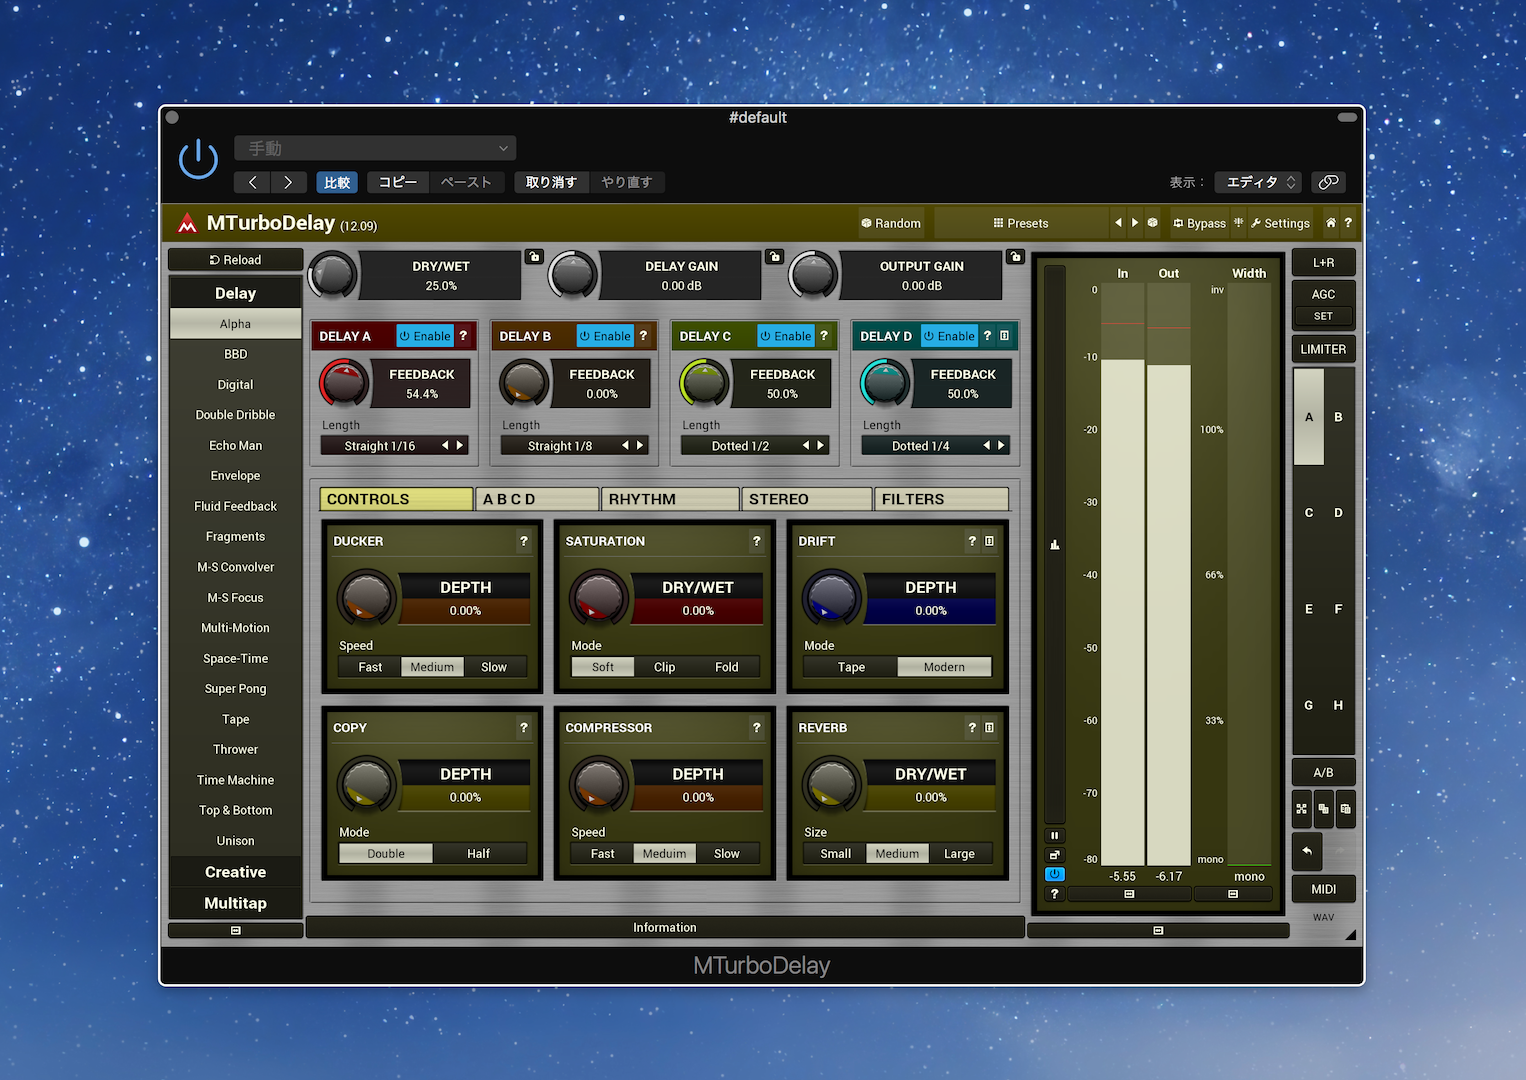Click the LIMITER button

coord(1322,349)
